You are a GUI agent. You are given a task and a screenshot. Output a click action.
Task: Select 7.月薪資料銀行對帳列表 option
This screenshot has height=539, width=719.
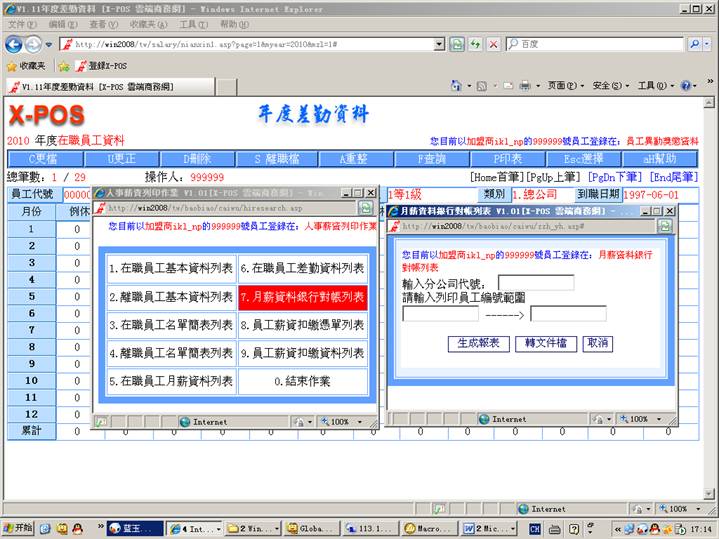pyautogui.click(x=303, y=297)
